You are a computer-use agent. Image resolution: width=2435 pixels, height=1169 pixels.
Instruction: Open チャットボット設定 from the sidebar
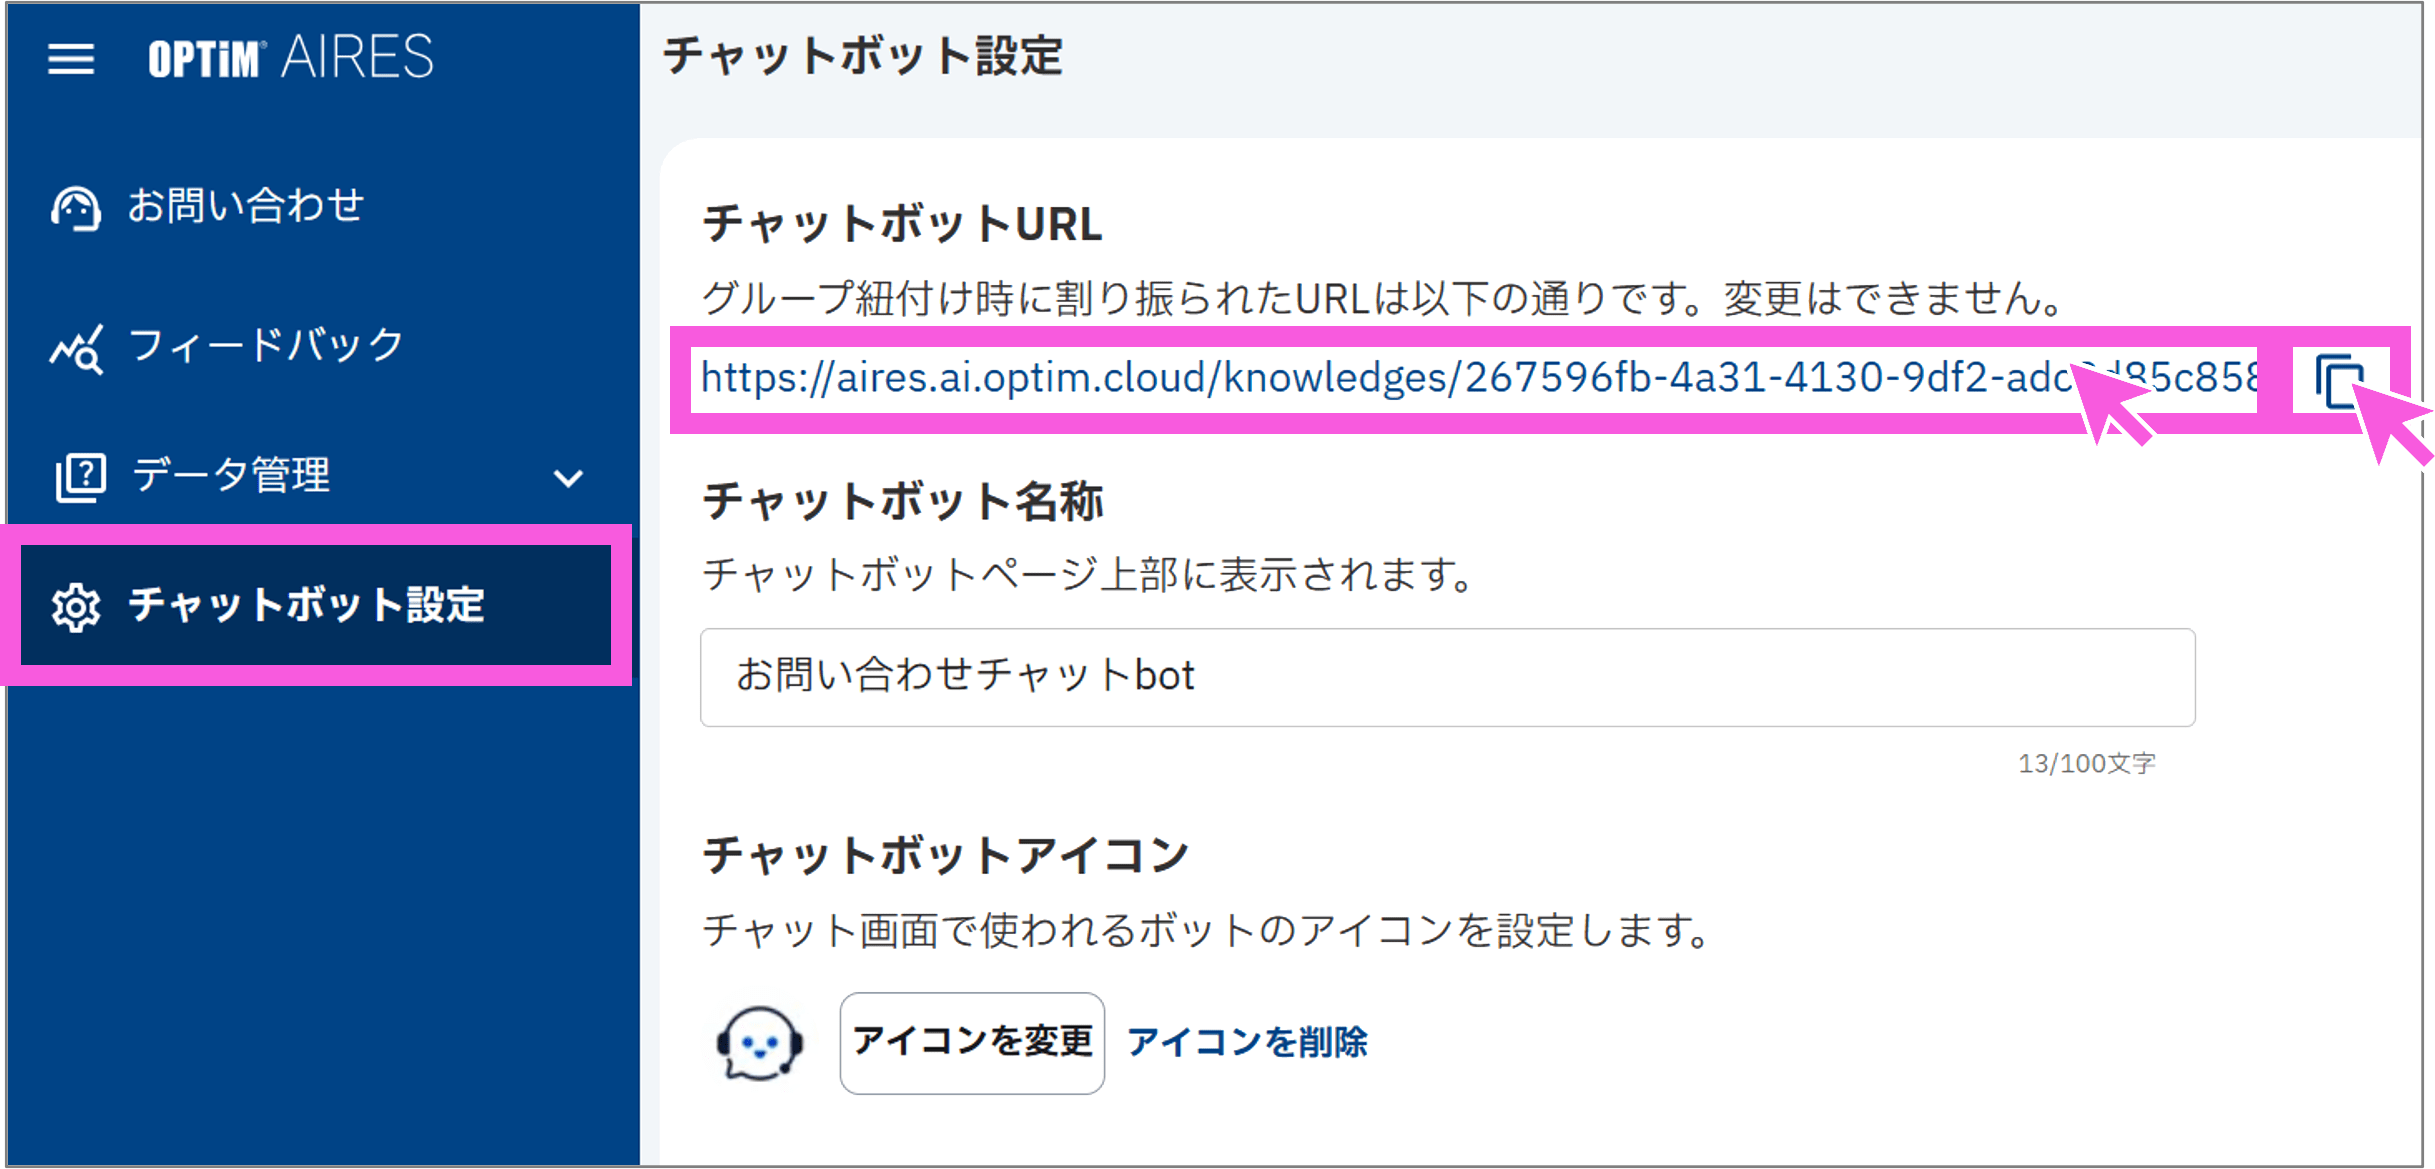[307, 607]
